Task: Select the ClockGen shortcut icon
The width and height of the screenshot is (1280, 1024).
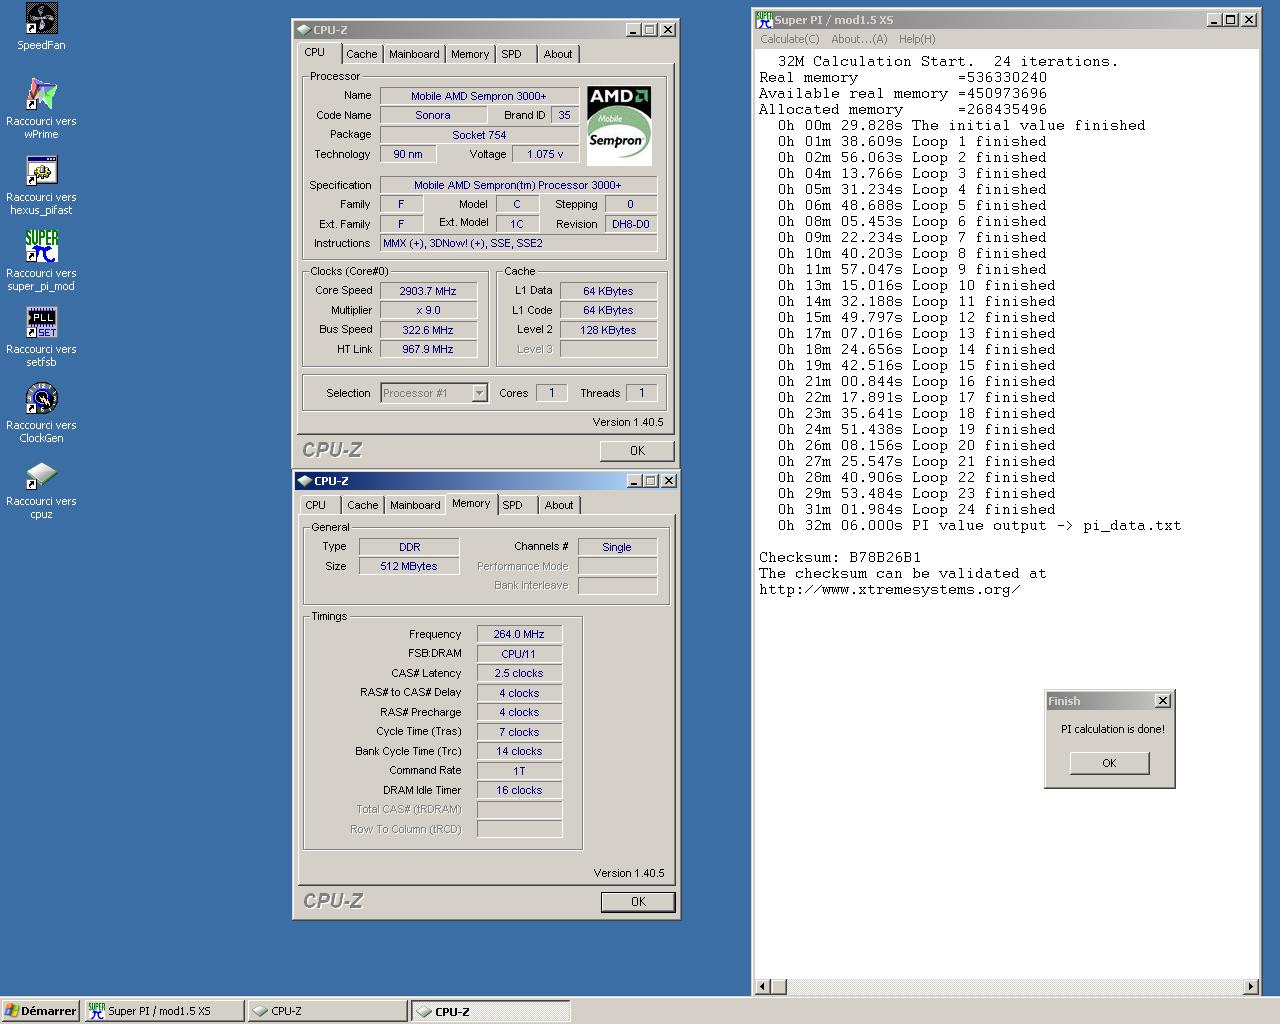Action: [41, 399]
